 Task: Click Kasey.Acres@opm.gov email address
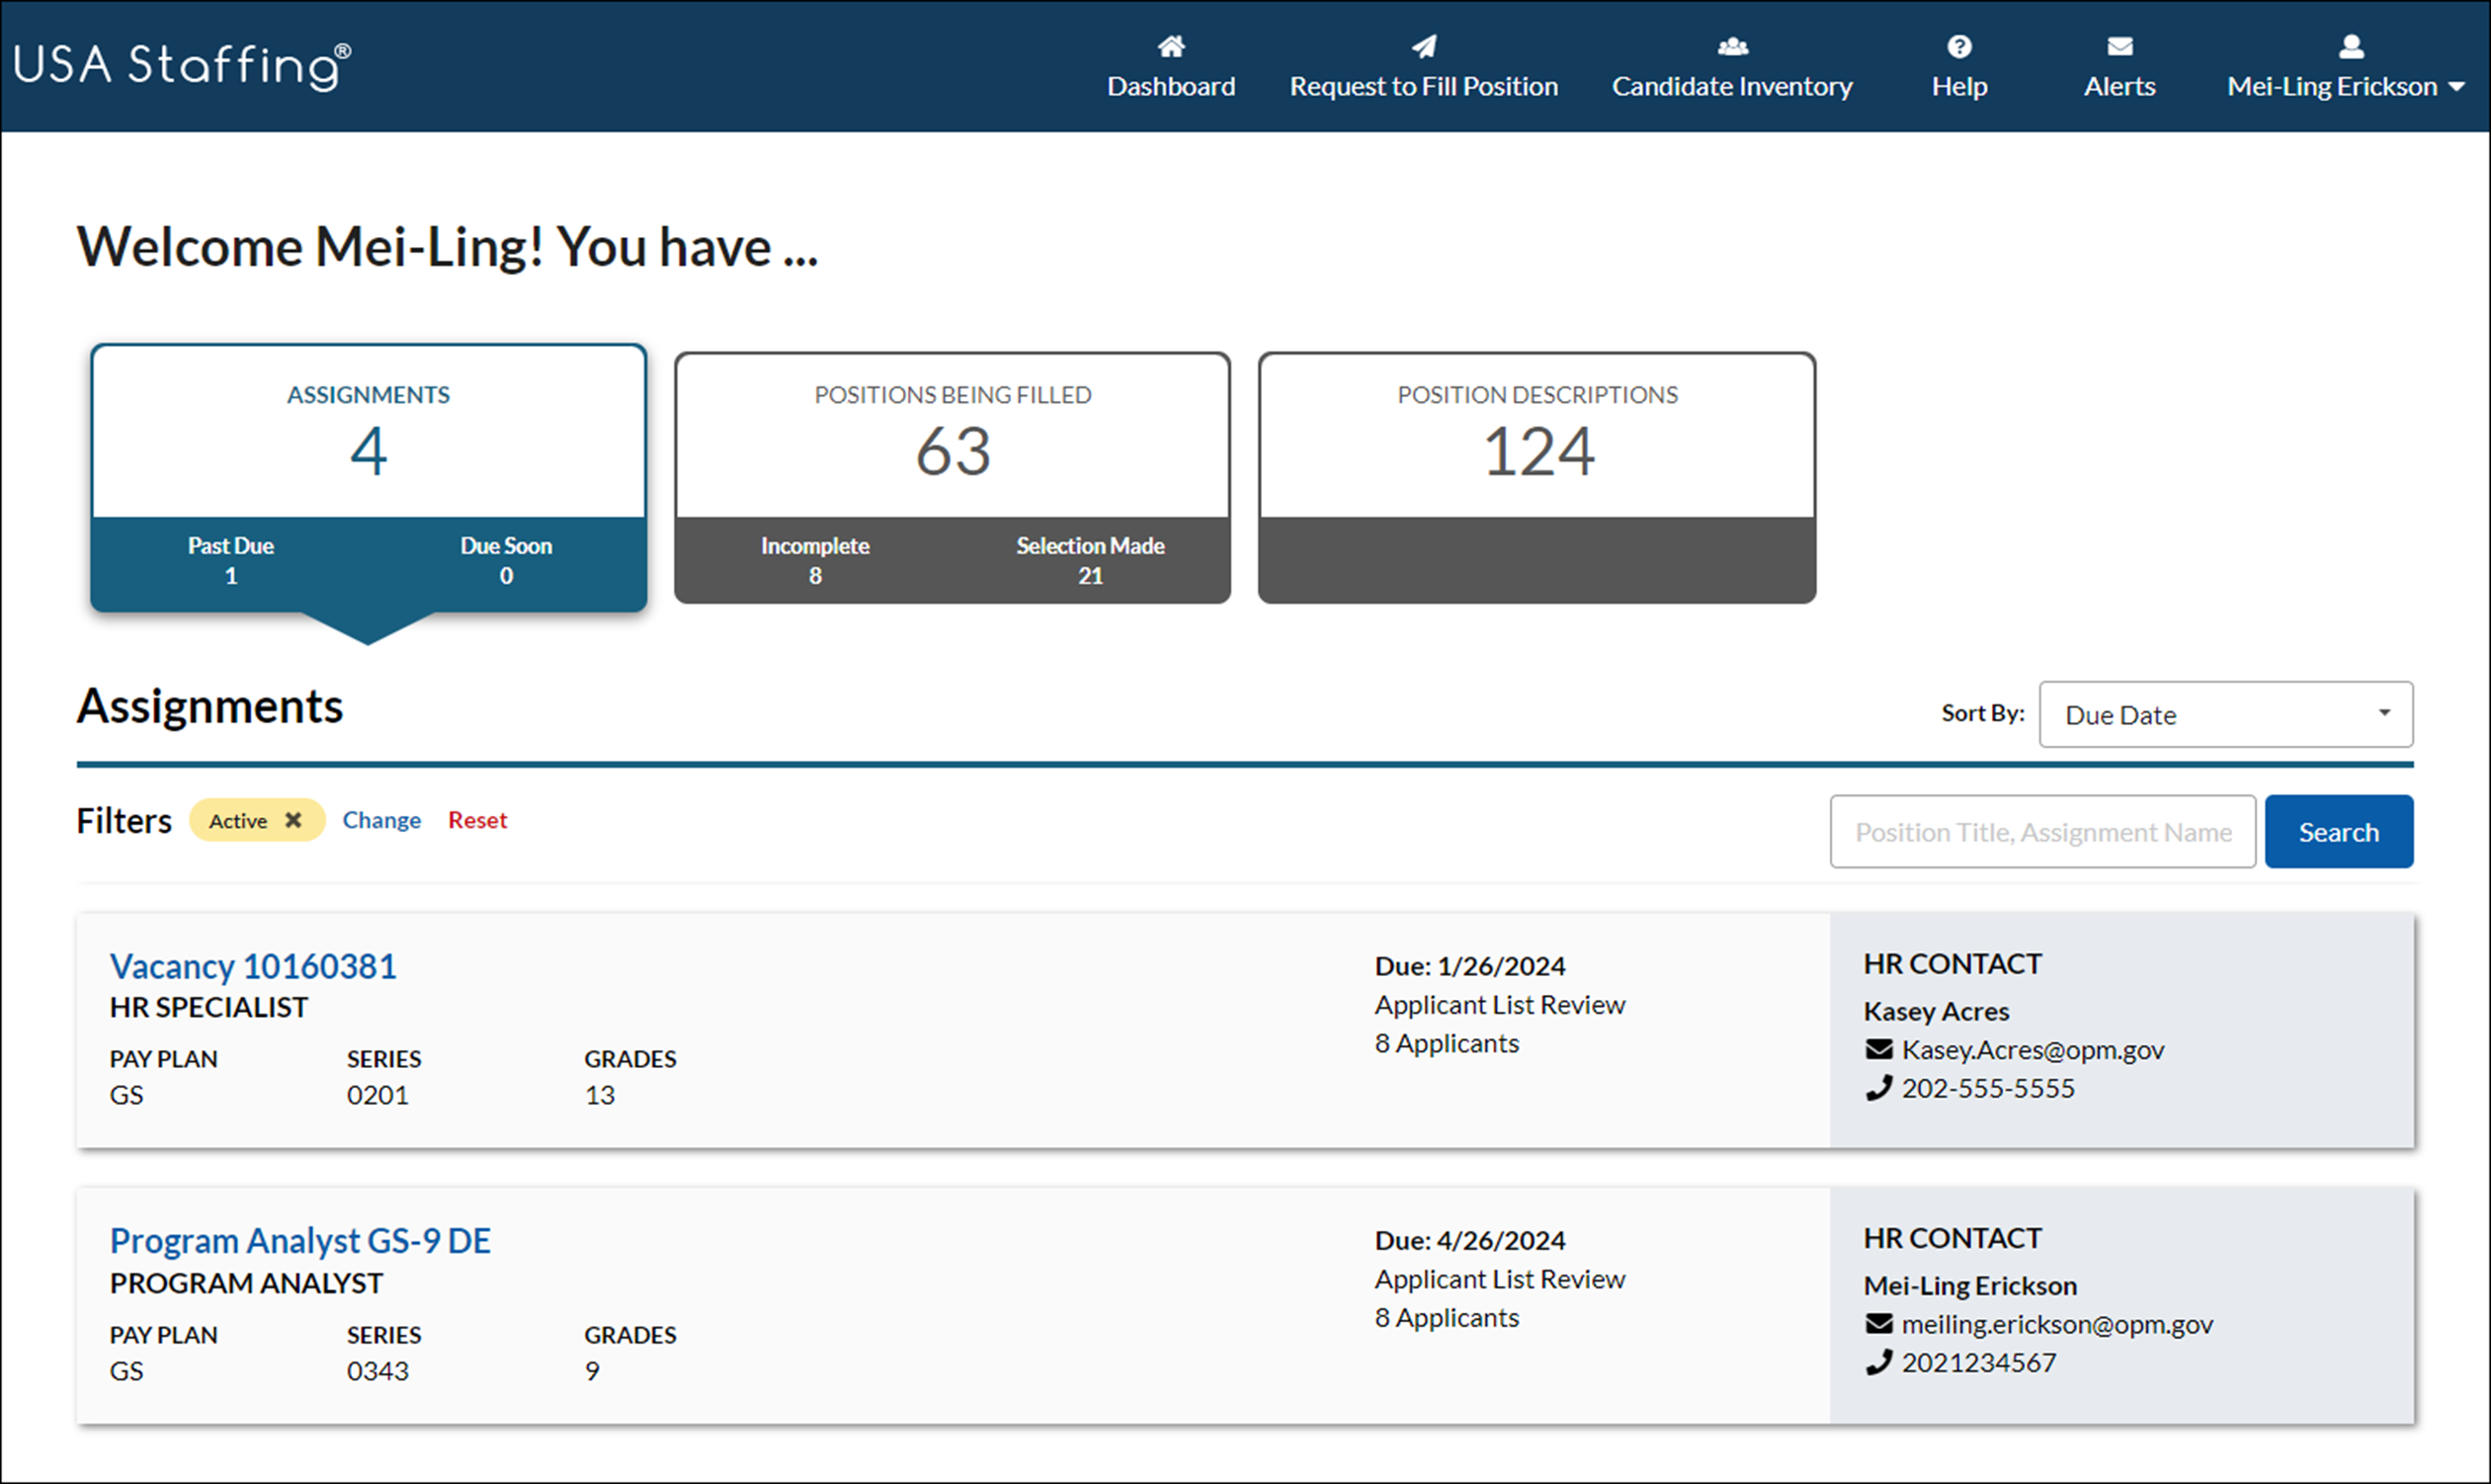click(x=2033, y=1049)
